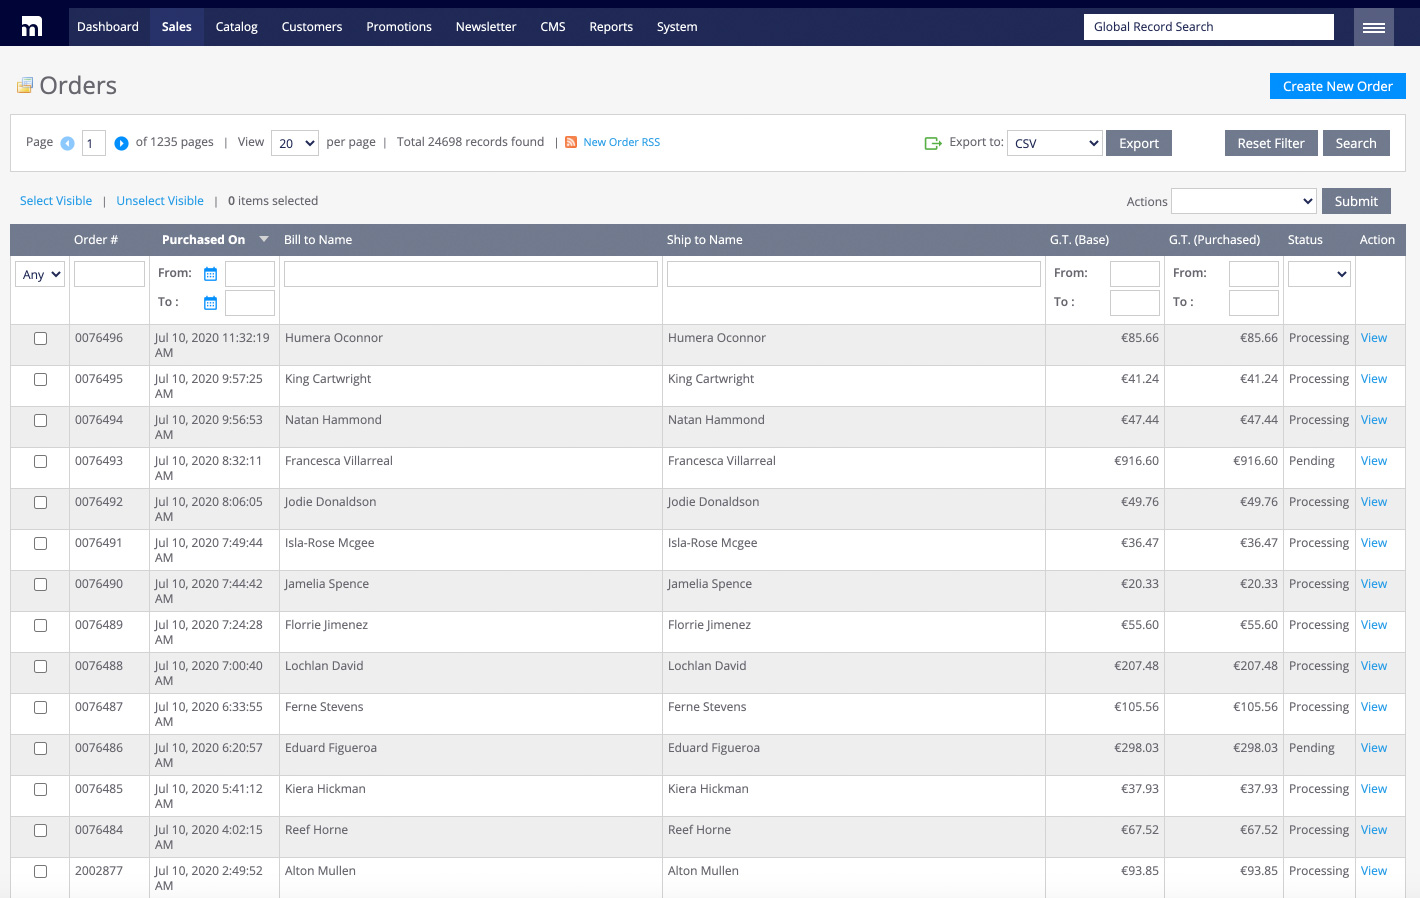Tick the checkbox for order 0076488
Screen dimensions: 1420x898
point(41,667)
